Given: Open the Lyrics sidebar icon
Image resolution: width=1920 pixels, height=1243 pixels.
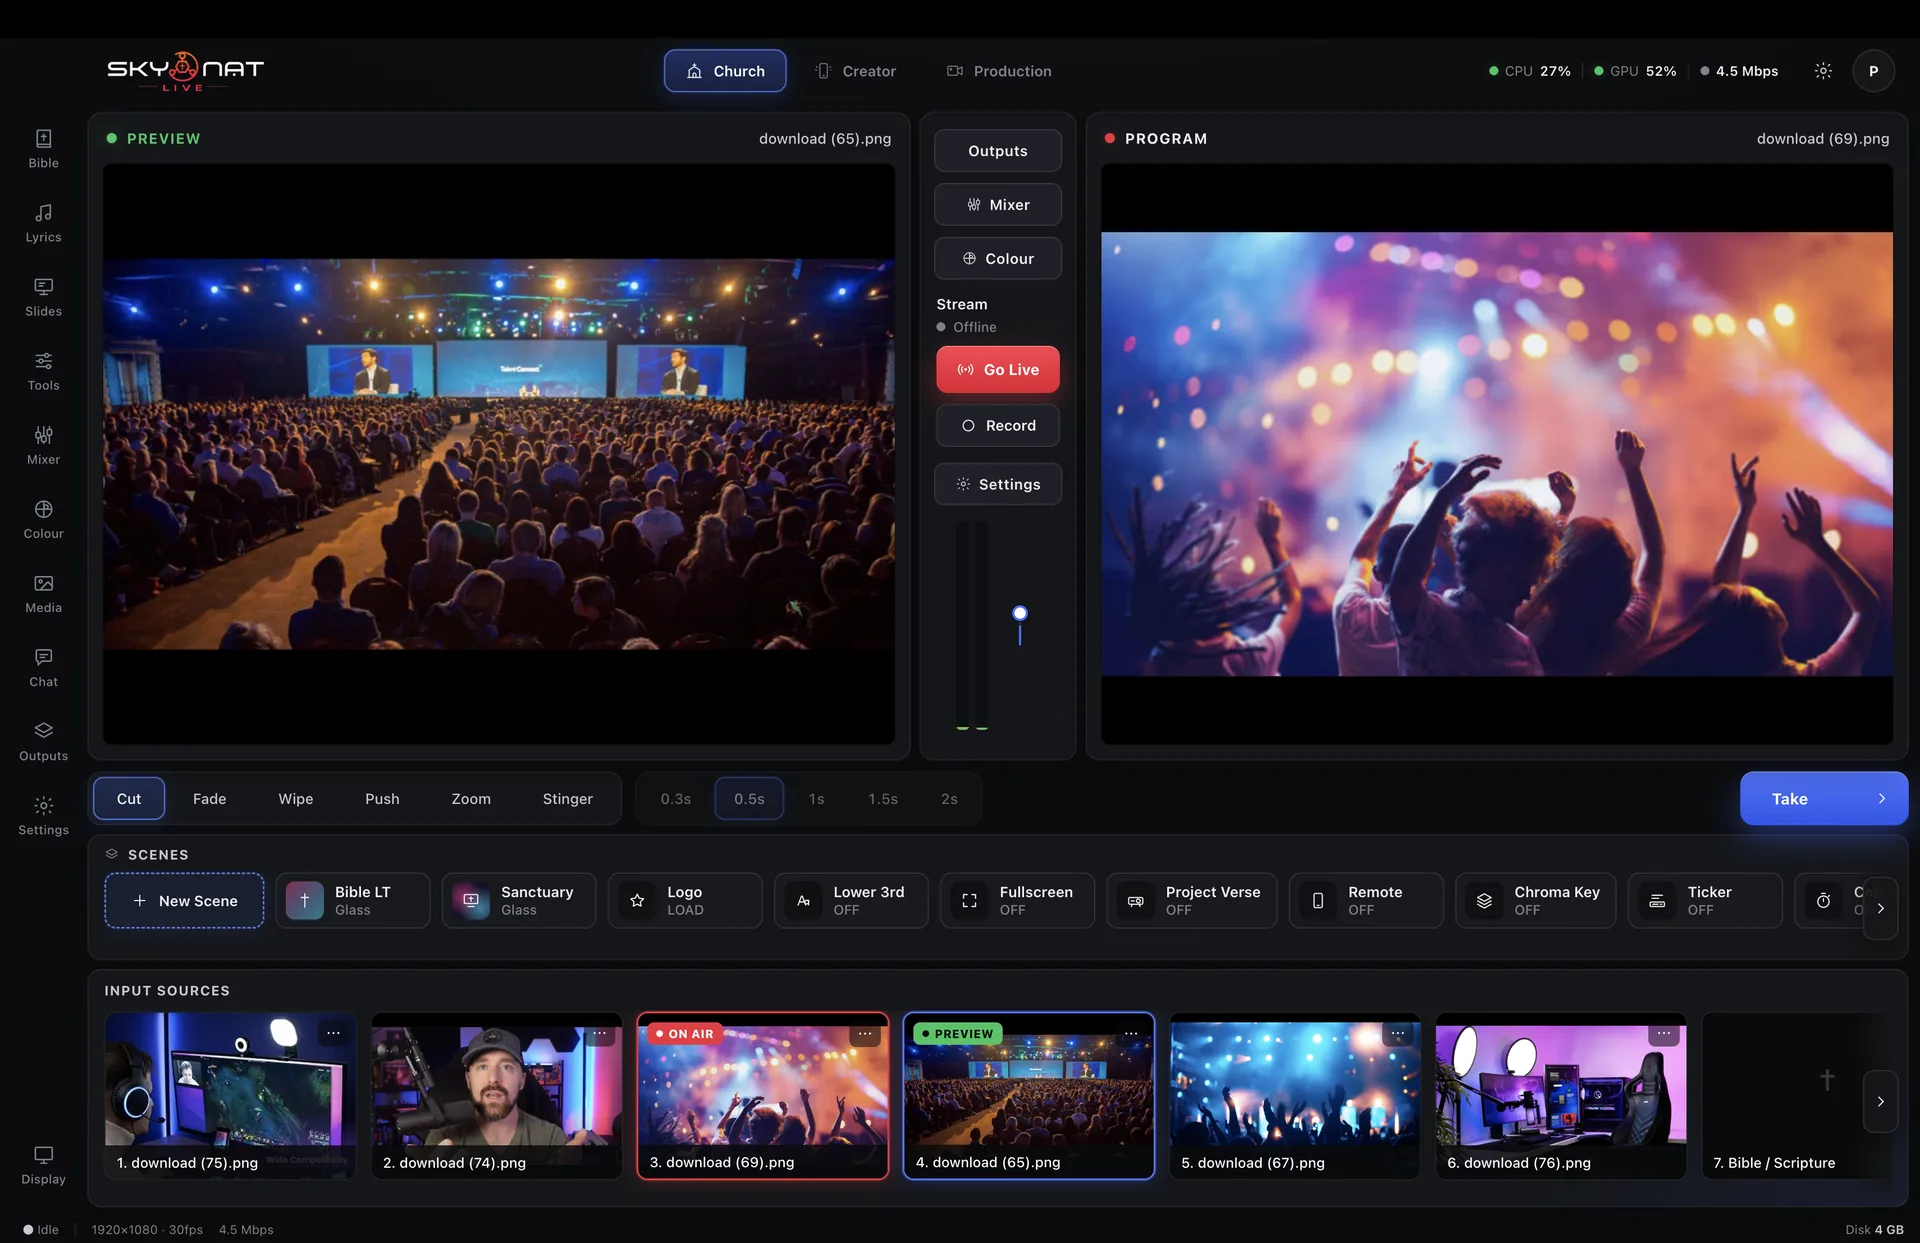Looking at the screenshot, I should click(43, 223).
